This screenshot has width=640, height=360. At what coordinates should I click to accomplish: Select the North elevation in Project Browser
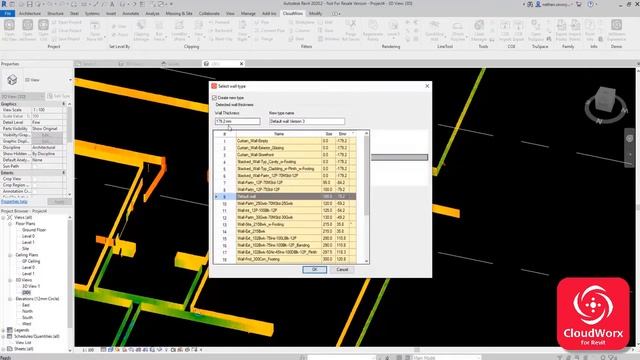27,311
